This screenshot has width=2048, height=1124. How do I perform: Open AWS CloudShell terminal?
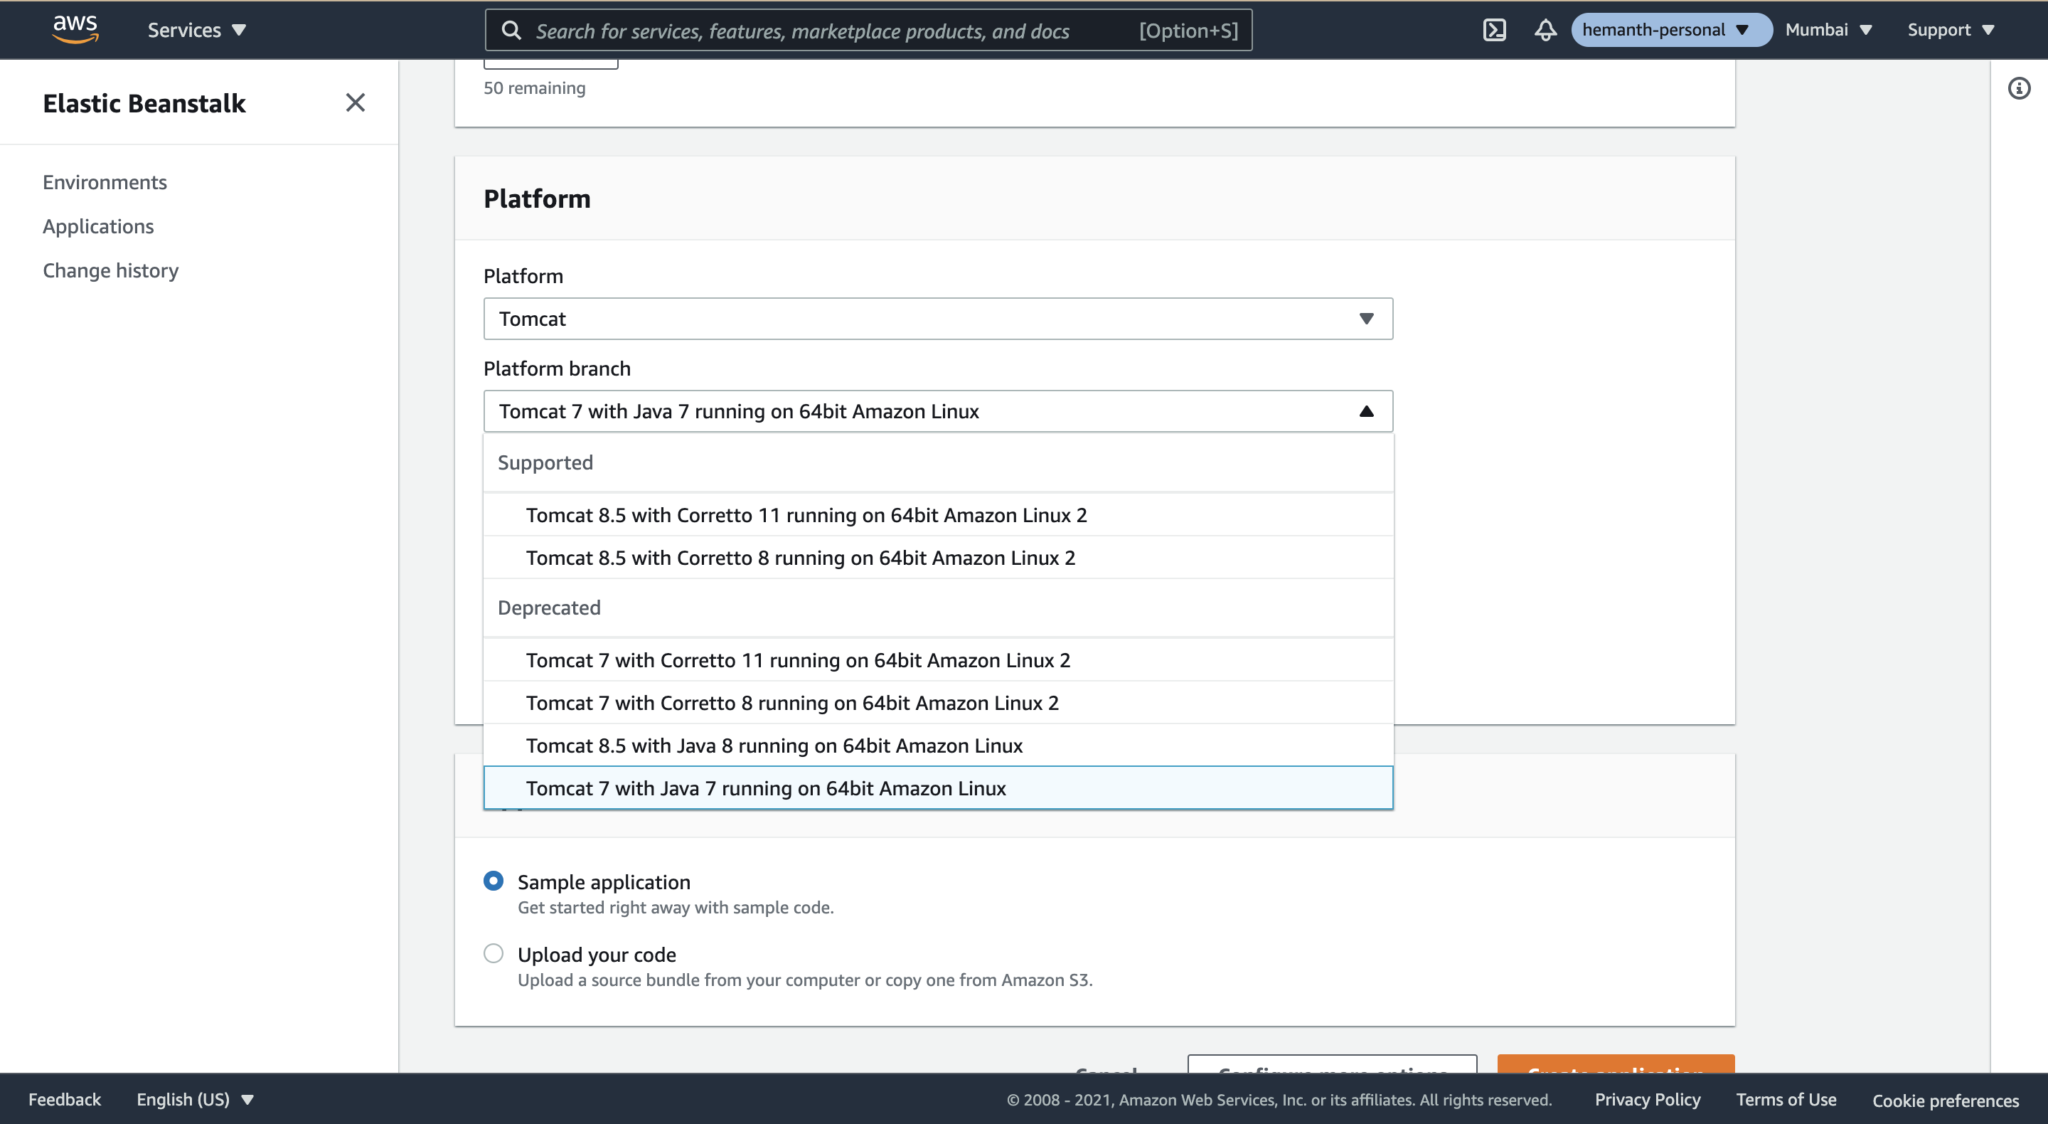(1495, 30)
